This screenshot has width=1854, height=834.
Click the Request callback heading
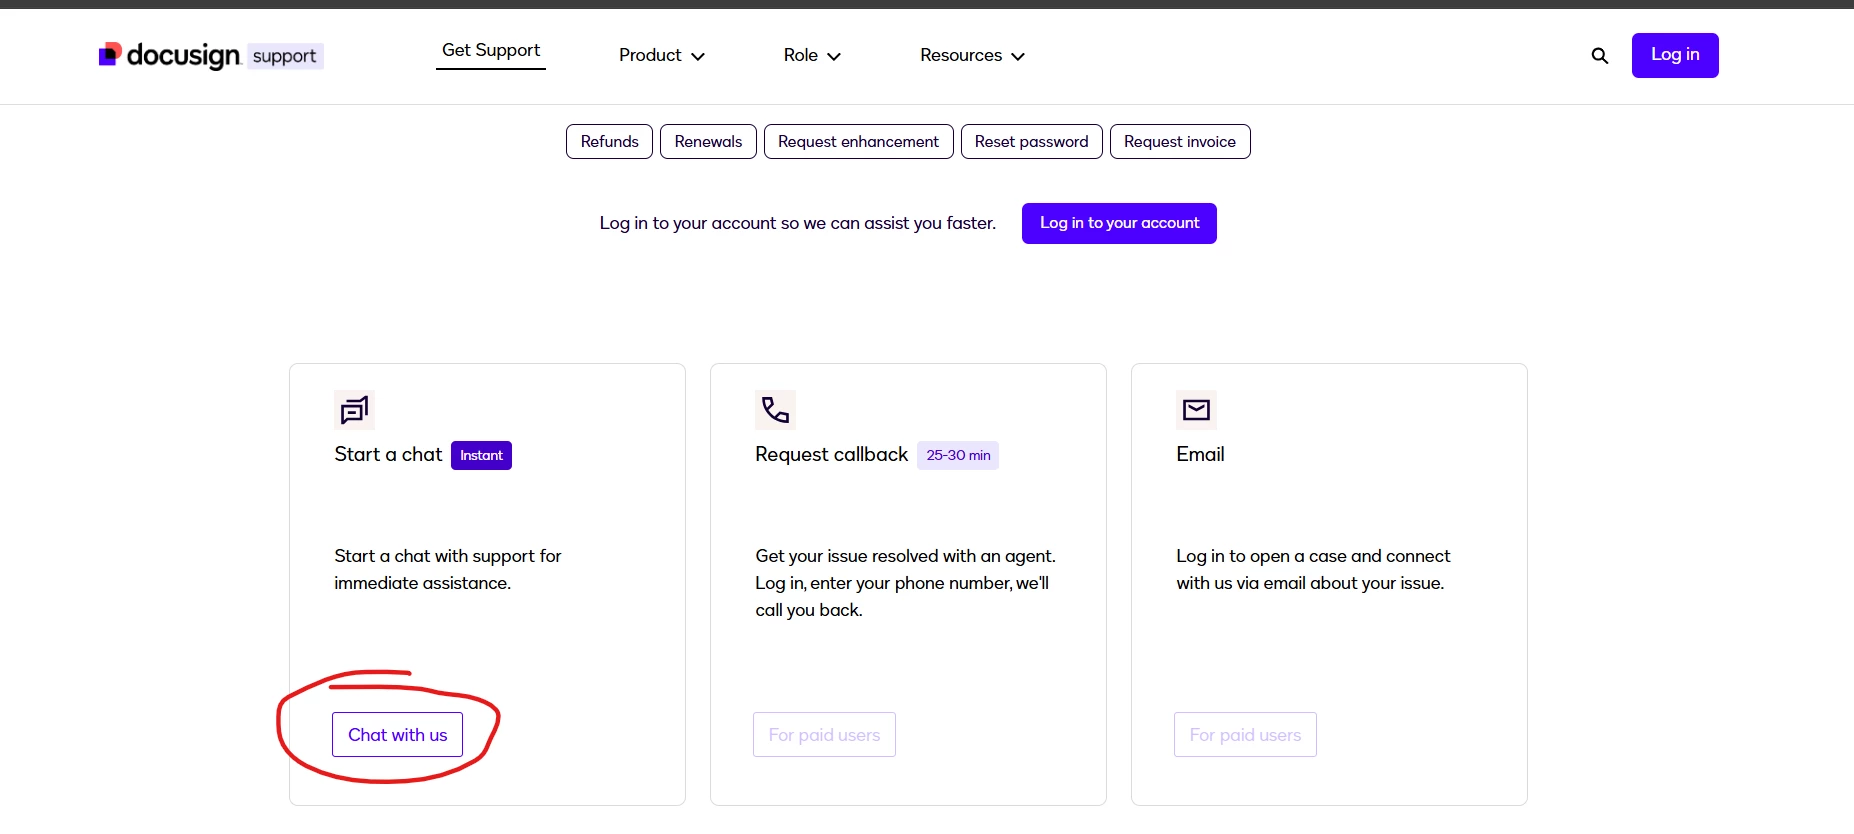[x=831, y=455]
